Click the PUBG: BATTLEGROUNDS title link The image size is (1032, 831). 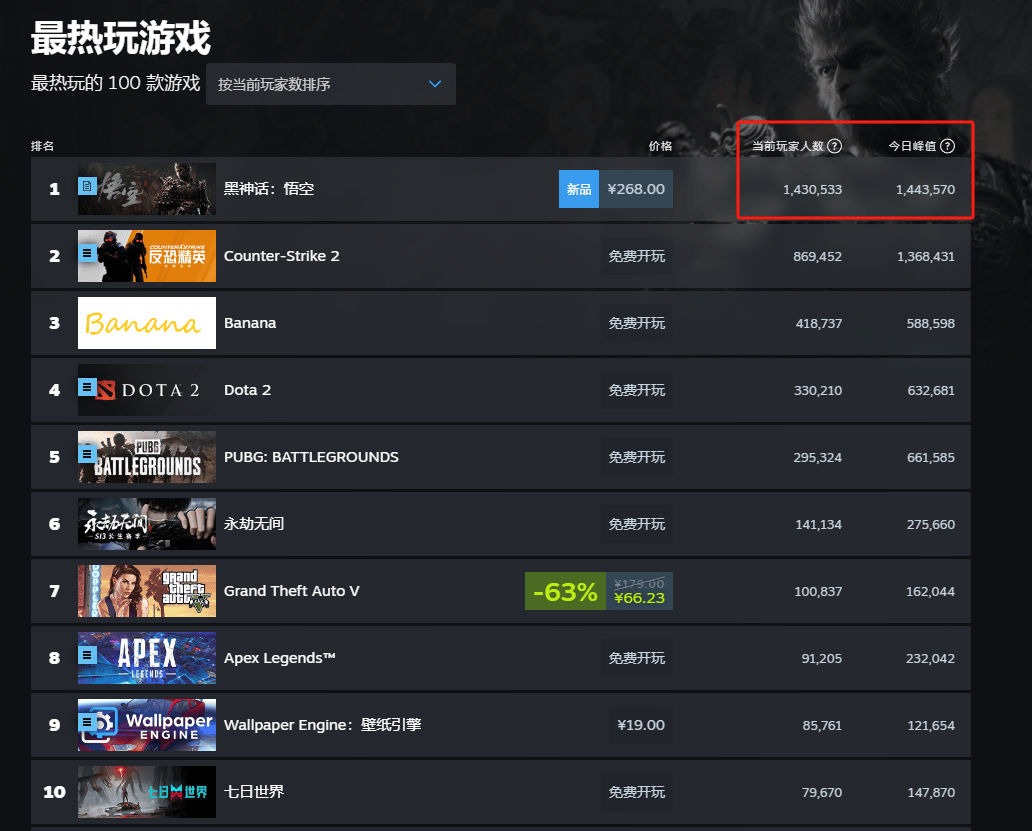tap(311, 457)
